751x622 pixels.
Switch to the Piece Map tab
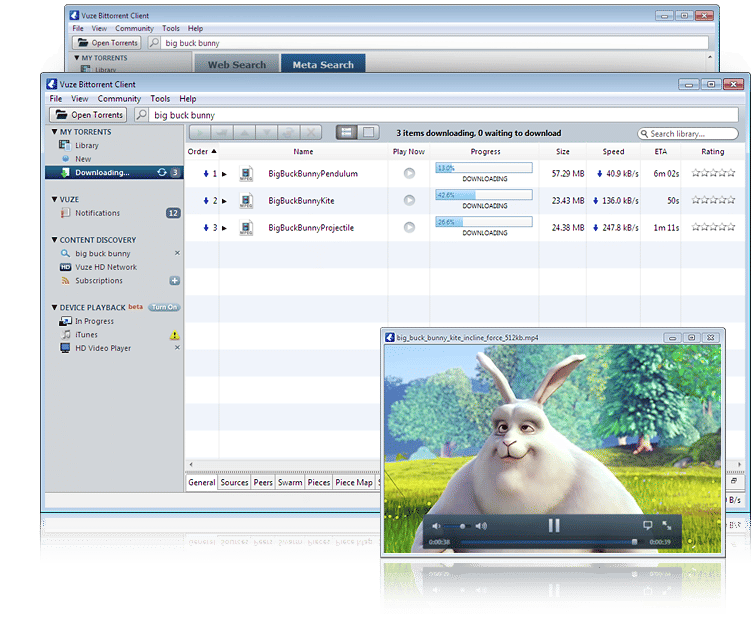pyautogui.click(x=354, y=483)
